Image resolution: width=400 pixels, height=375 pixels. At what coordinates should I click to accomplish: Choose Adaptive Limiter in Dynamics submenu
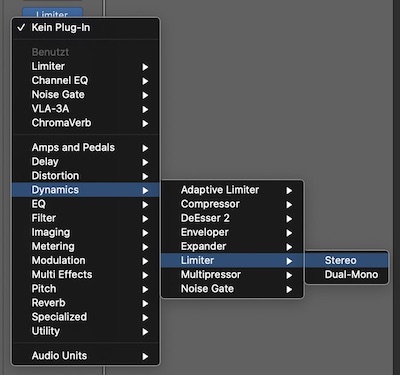point(232,190)
